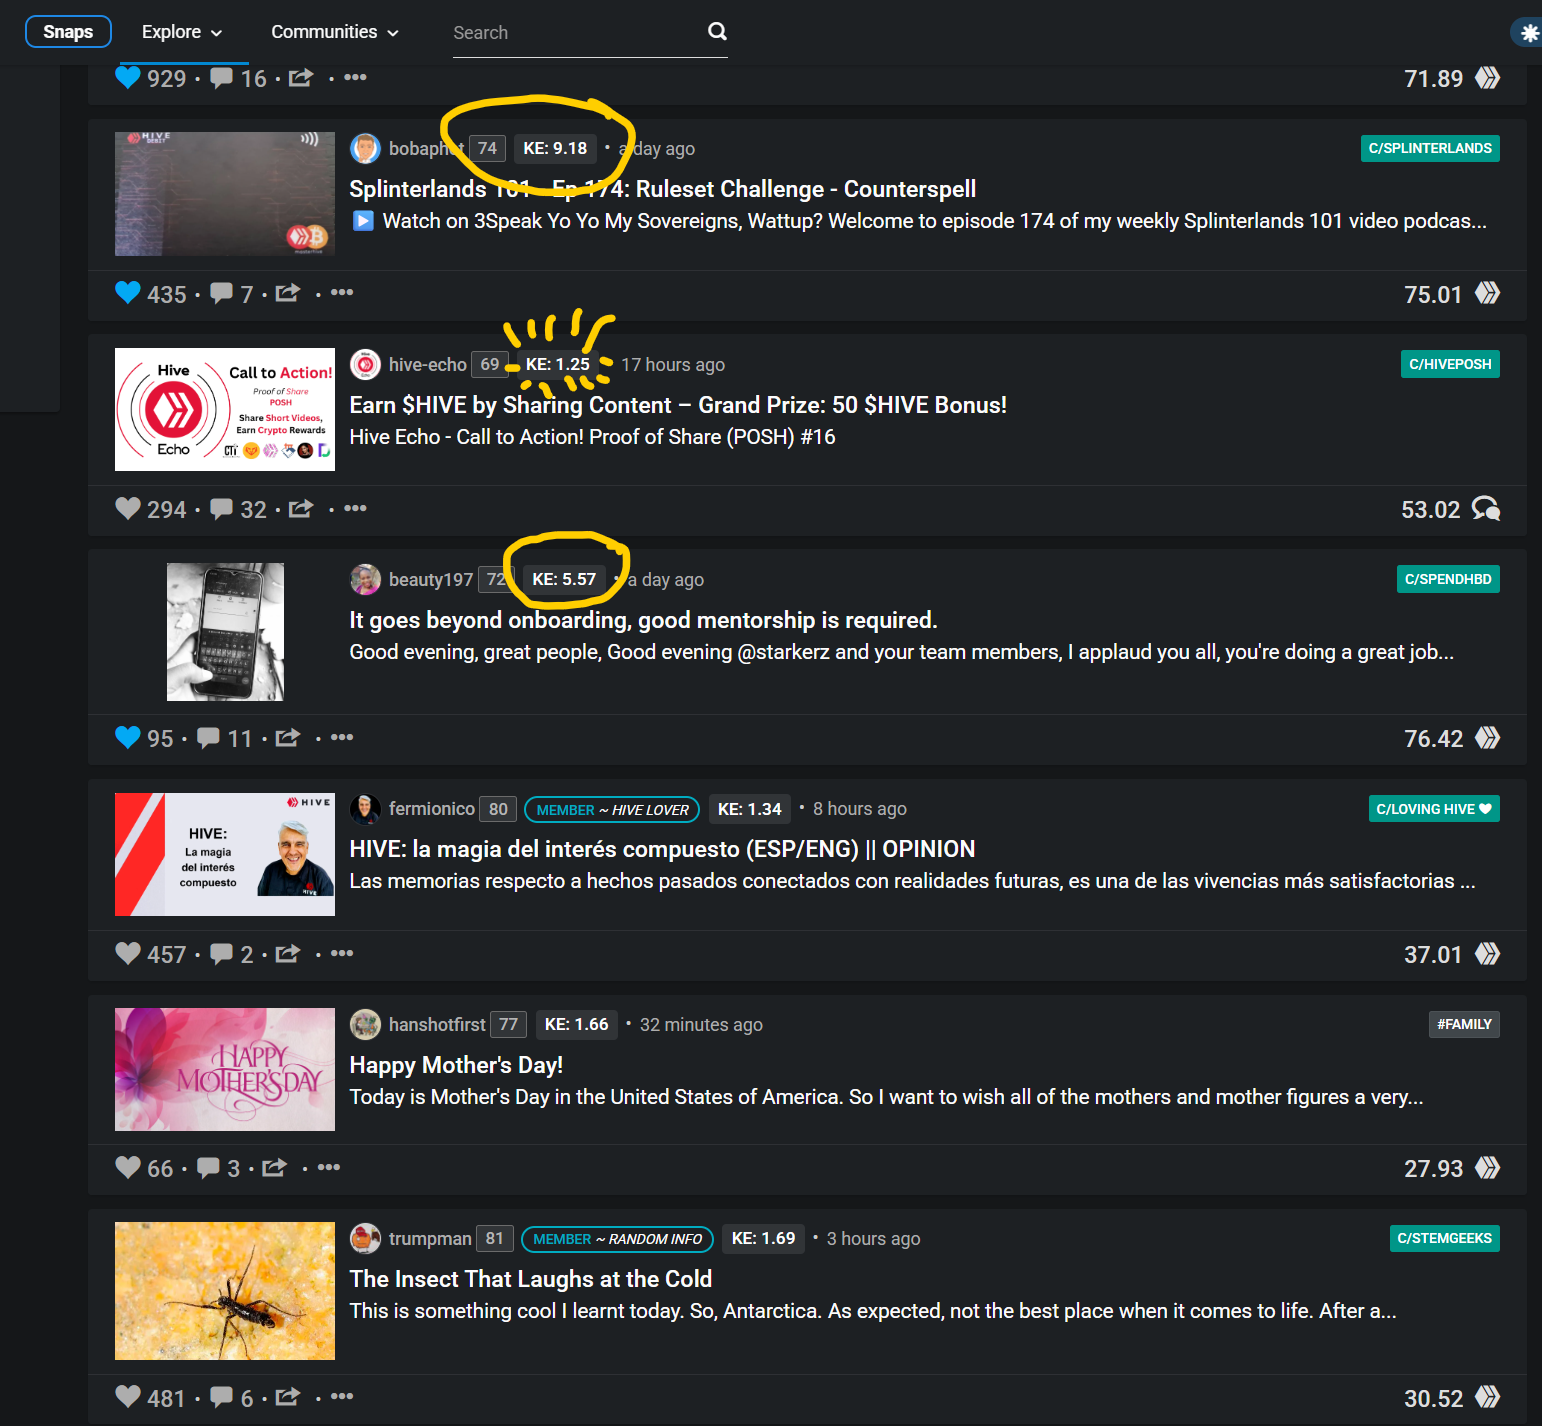Open post title Splinterlands 101 Ruleset Challenge Counterspell
This screenshot has height=1426, width=1542.
point(662,189)
